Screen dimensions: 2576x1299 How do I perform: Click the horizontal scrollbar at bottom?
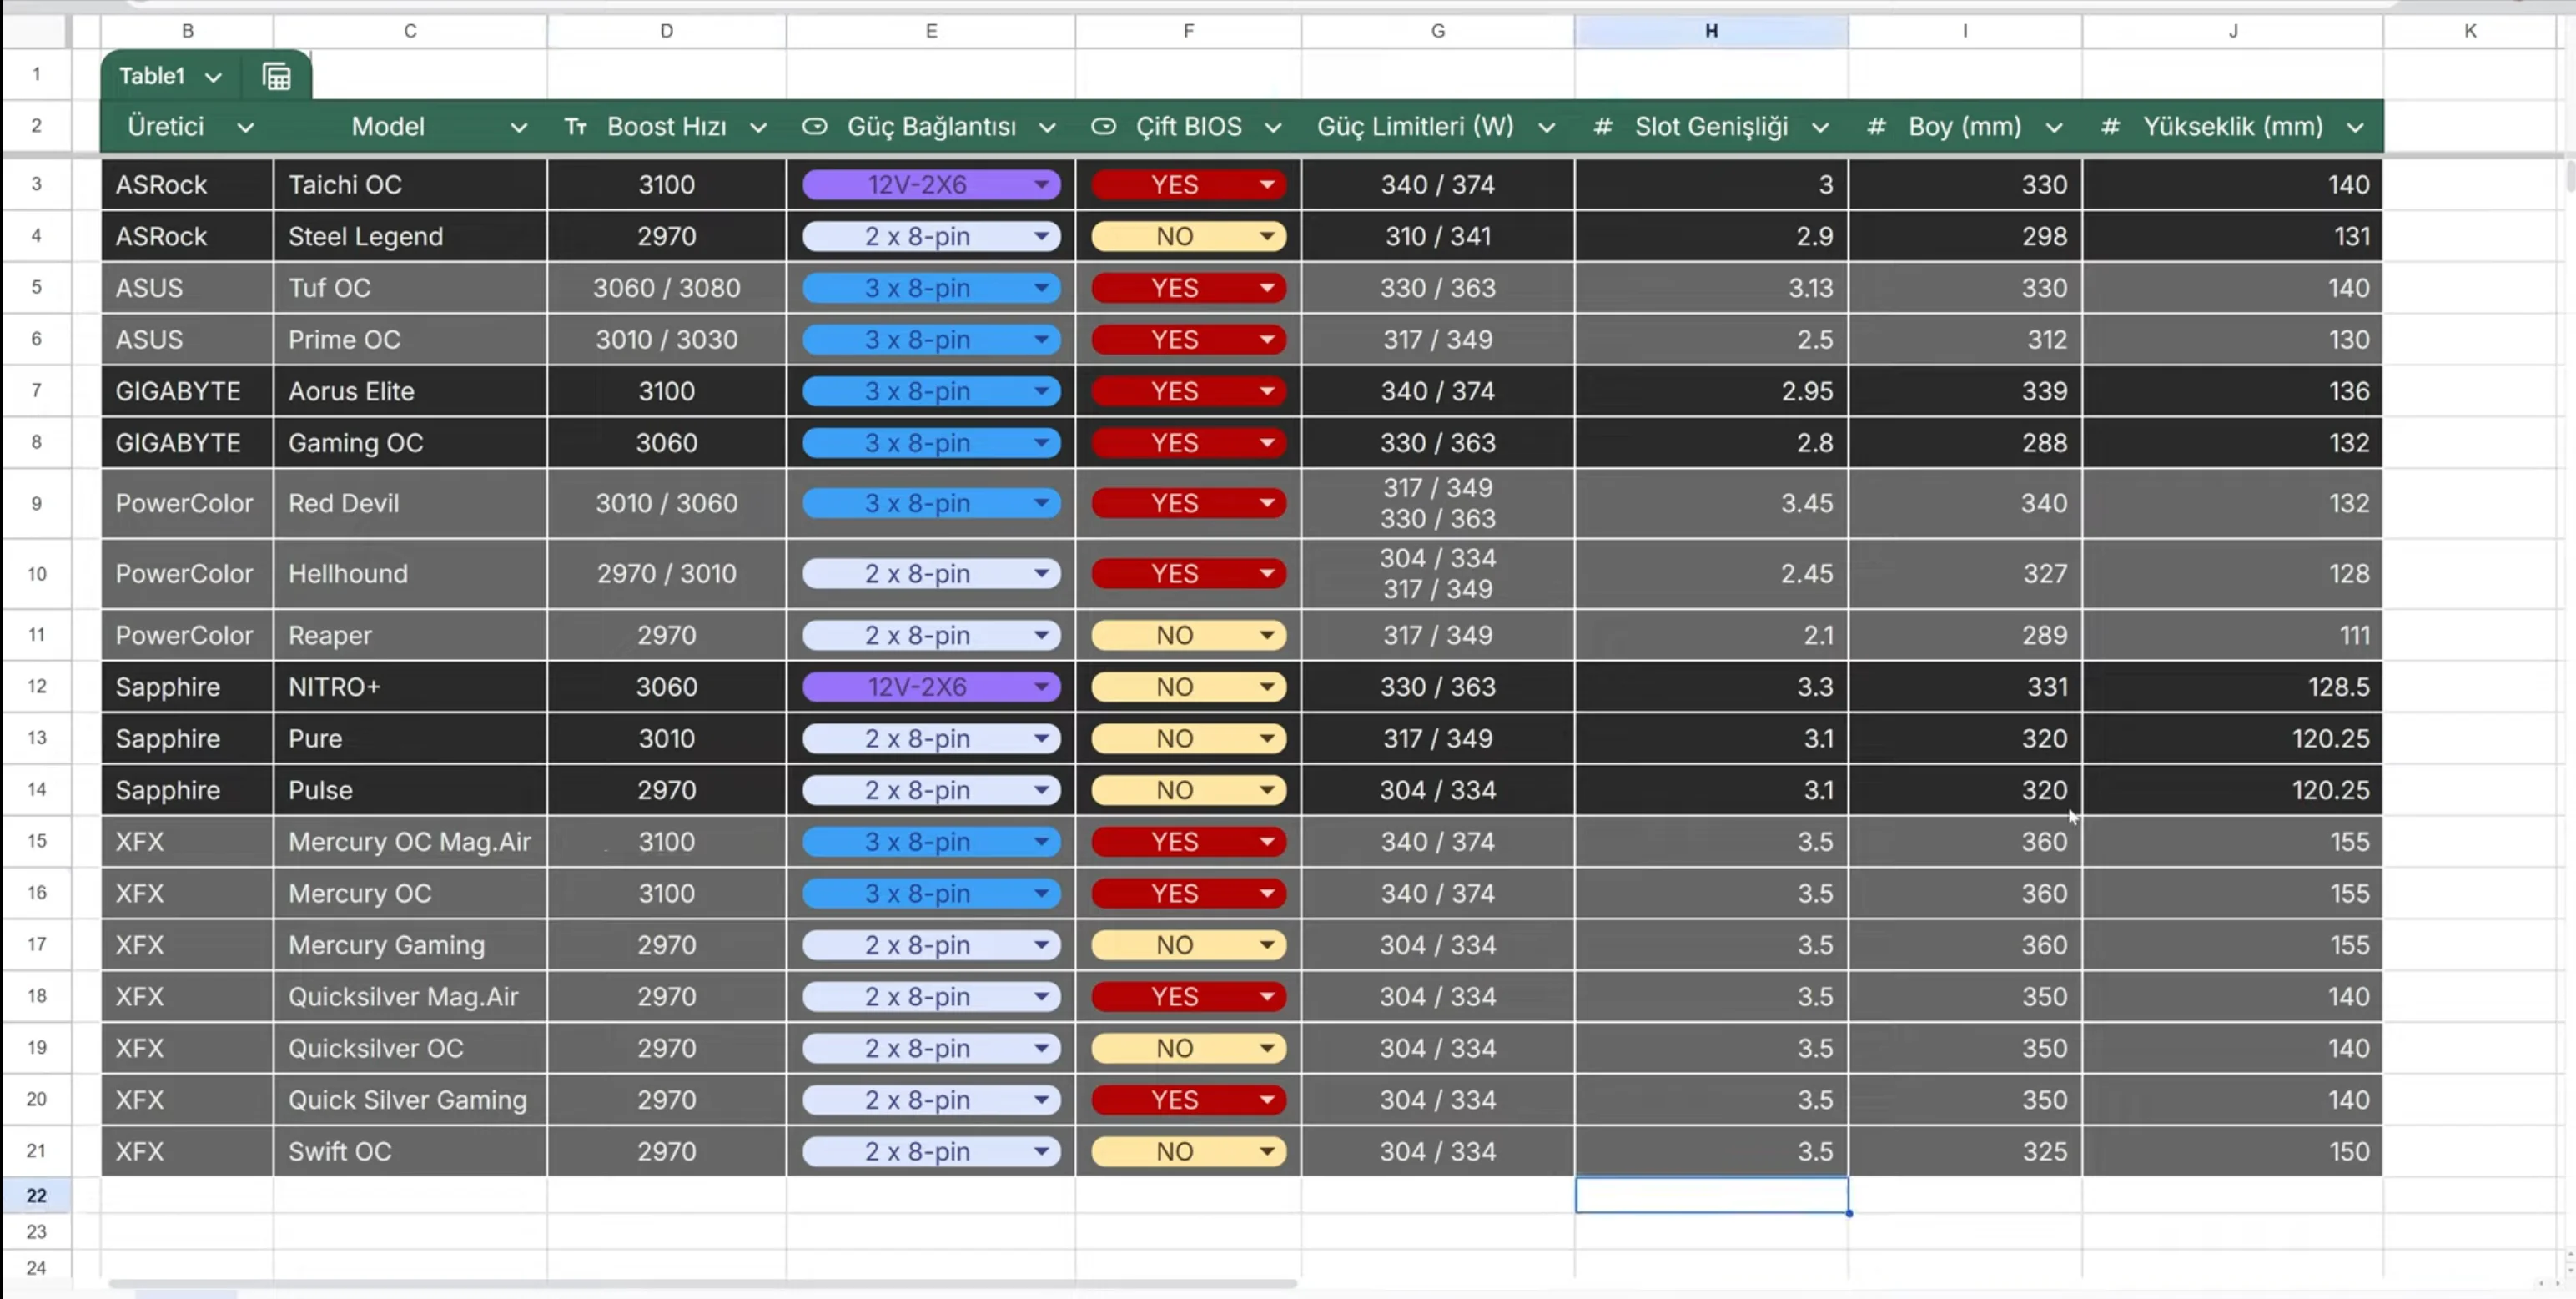click(700, 1283)
